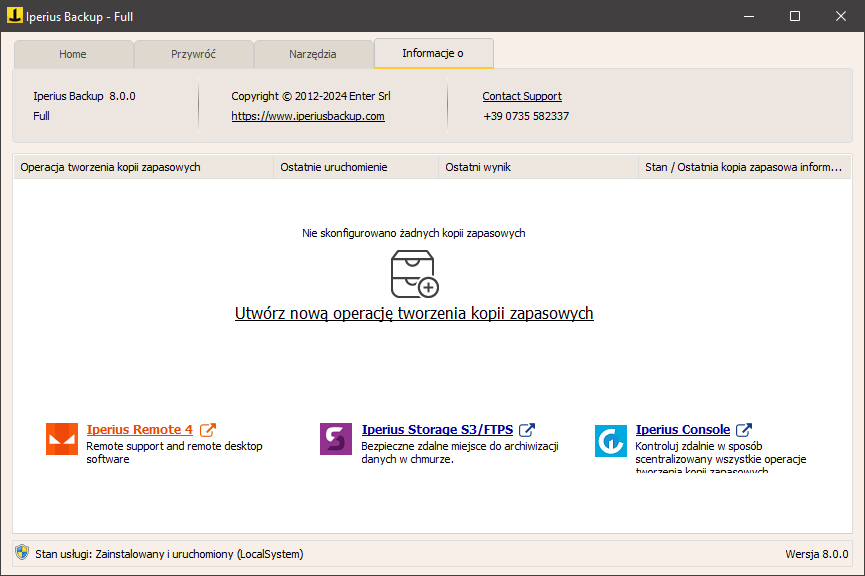The image size is (865, 576).
Task: Maximize the Iperius Backup window
Action: tap(795, 16)
